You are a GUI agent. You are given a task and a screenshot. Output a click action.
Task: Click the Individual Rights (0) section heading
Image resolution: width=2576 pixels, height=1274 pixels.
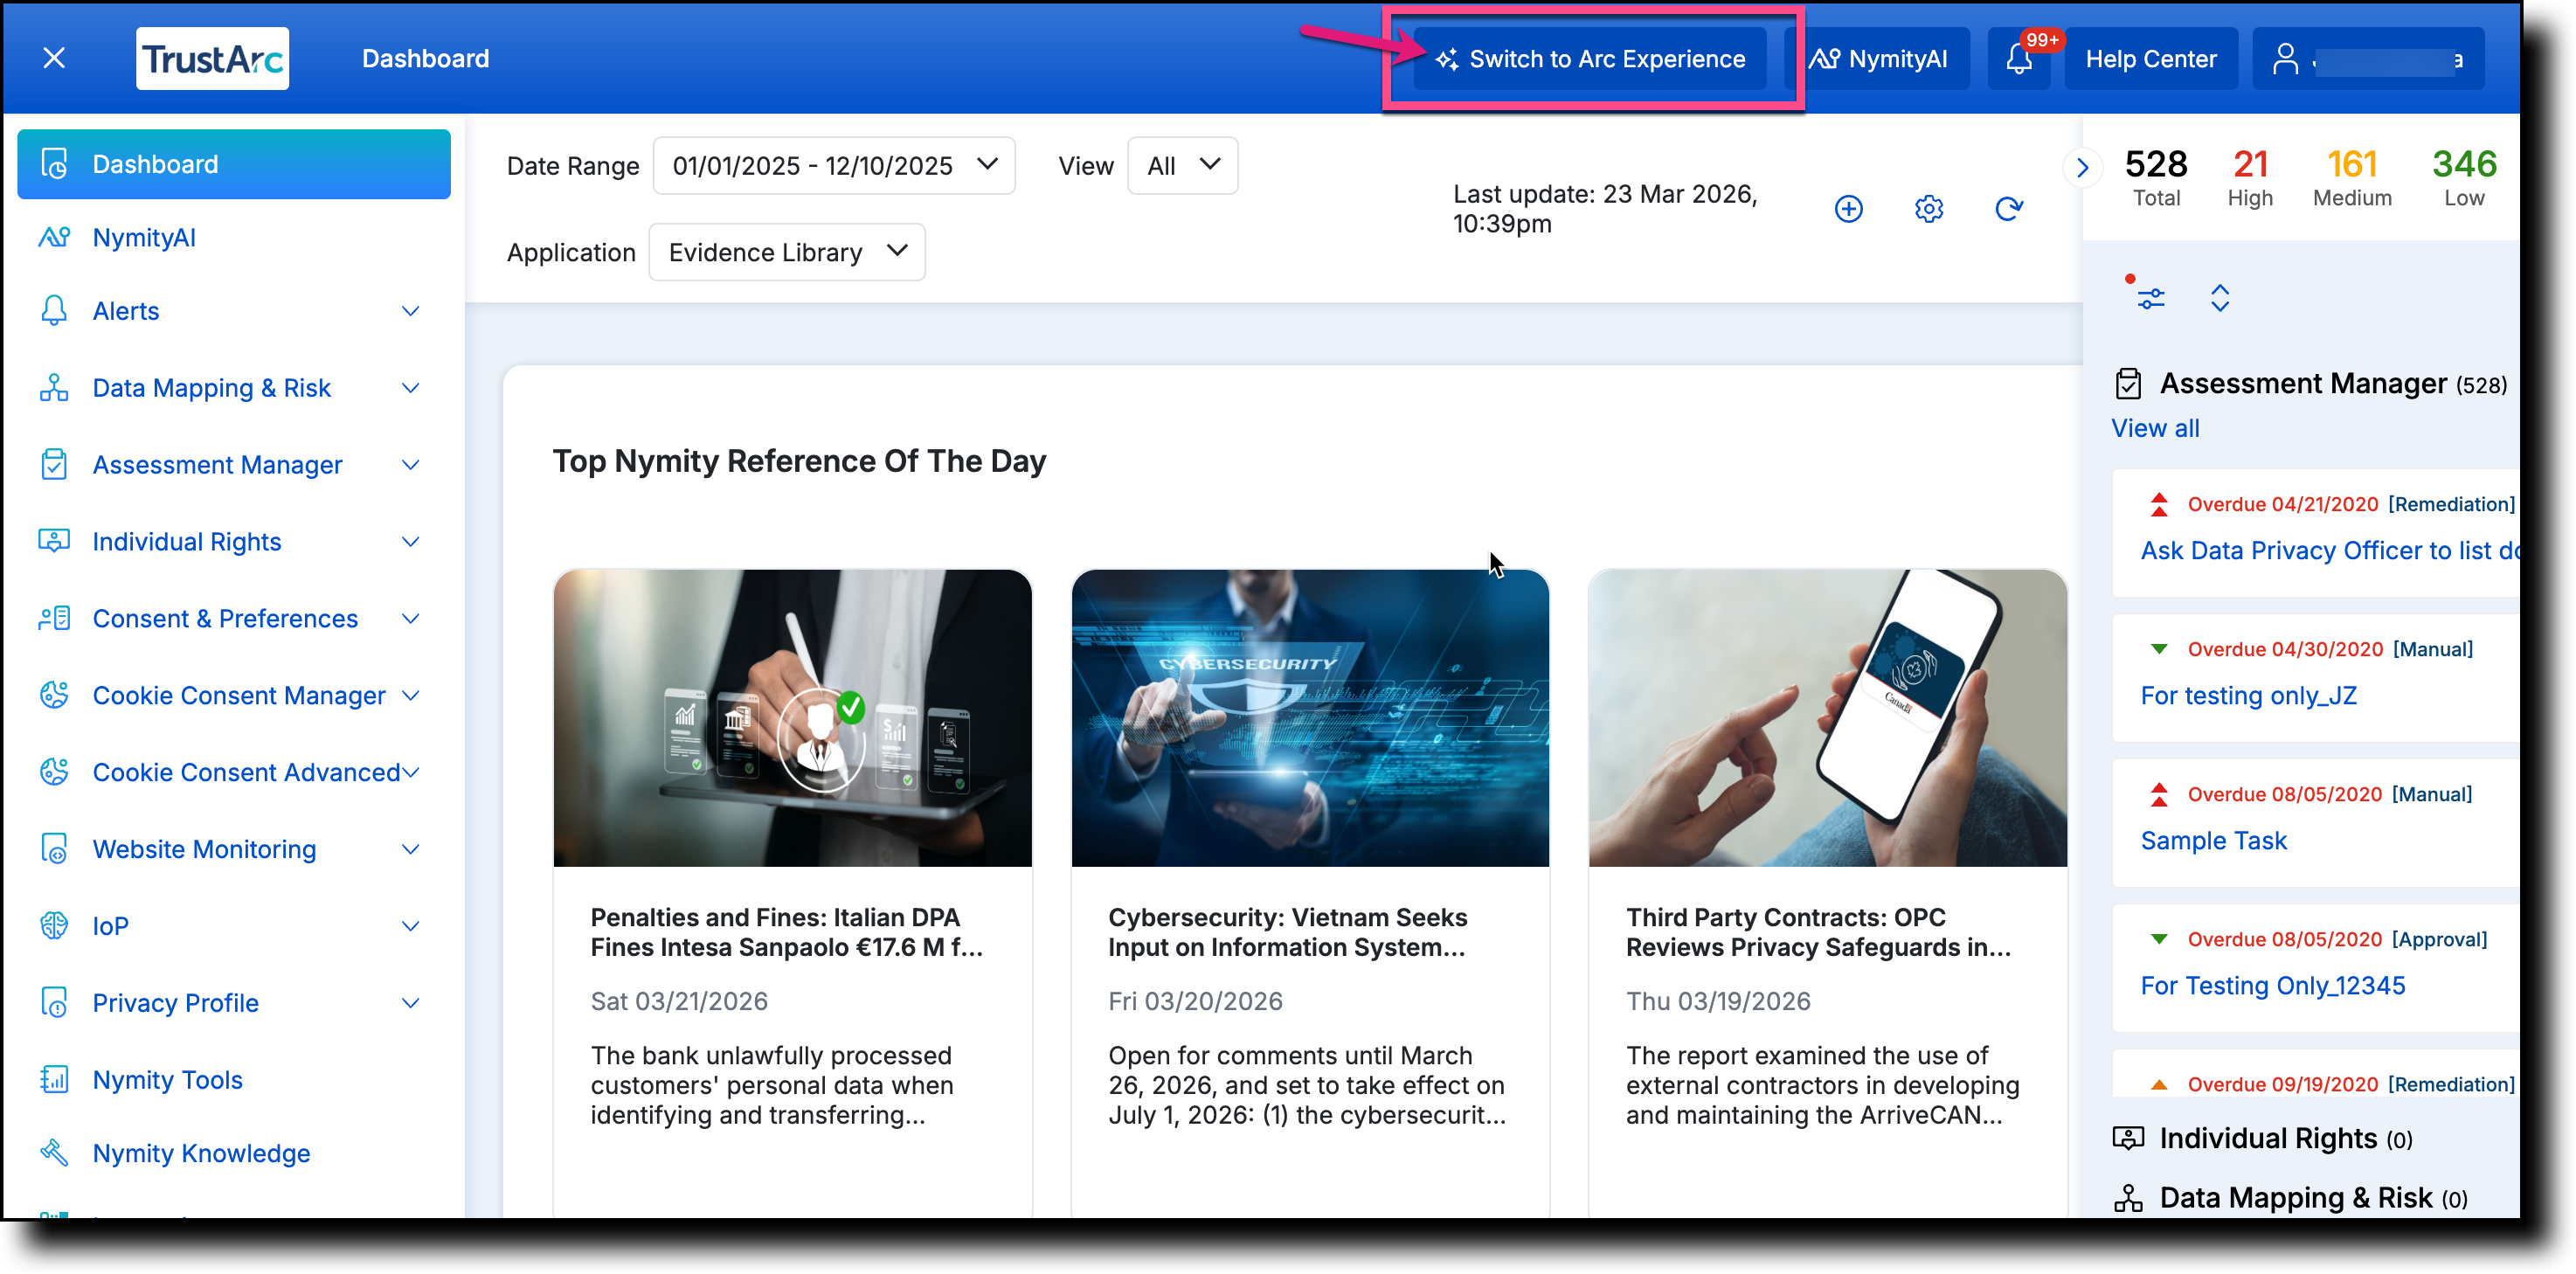(x=2286, y=1139)
